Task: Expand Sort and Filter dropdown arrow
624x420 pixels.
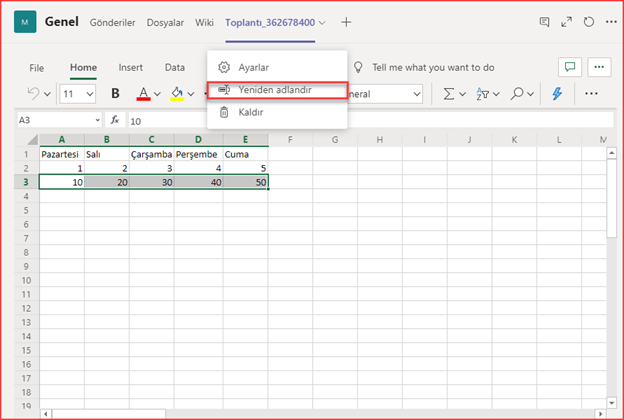Action: pyautogui.click(x=496, y=94)
